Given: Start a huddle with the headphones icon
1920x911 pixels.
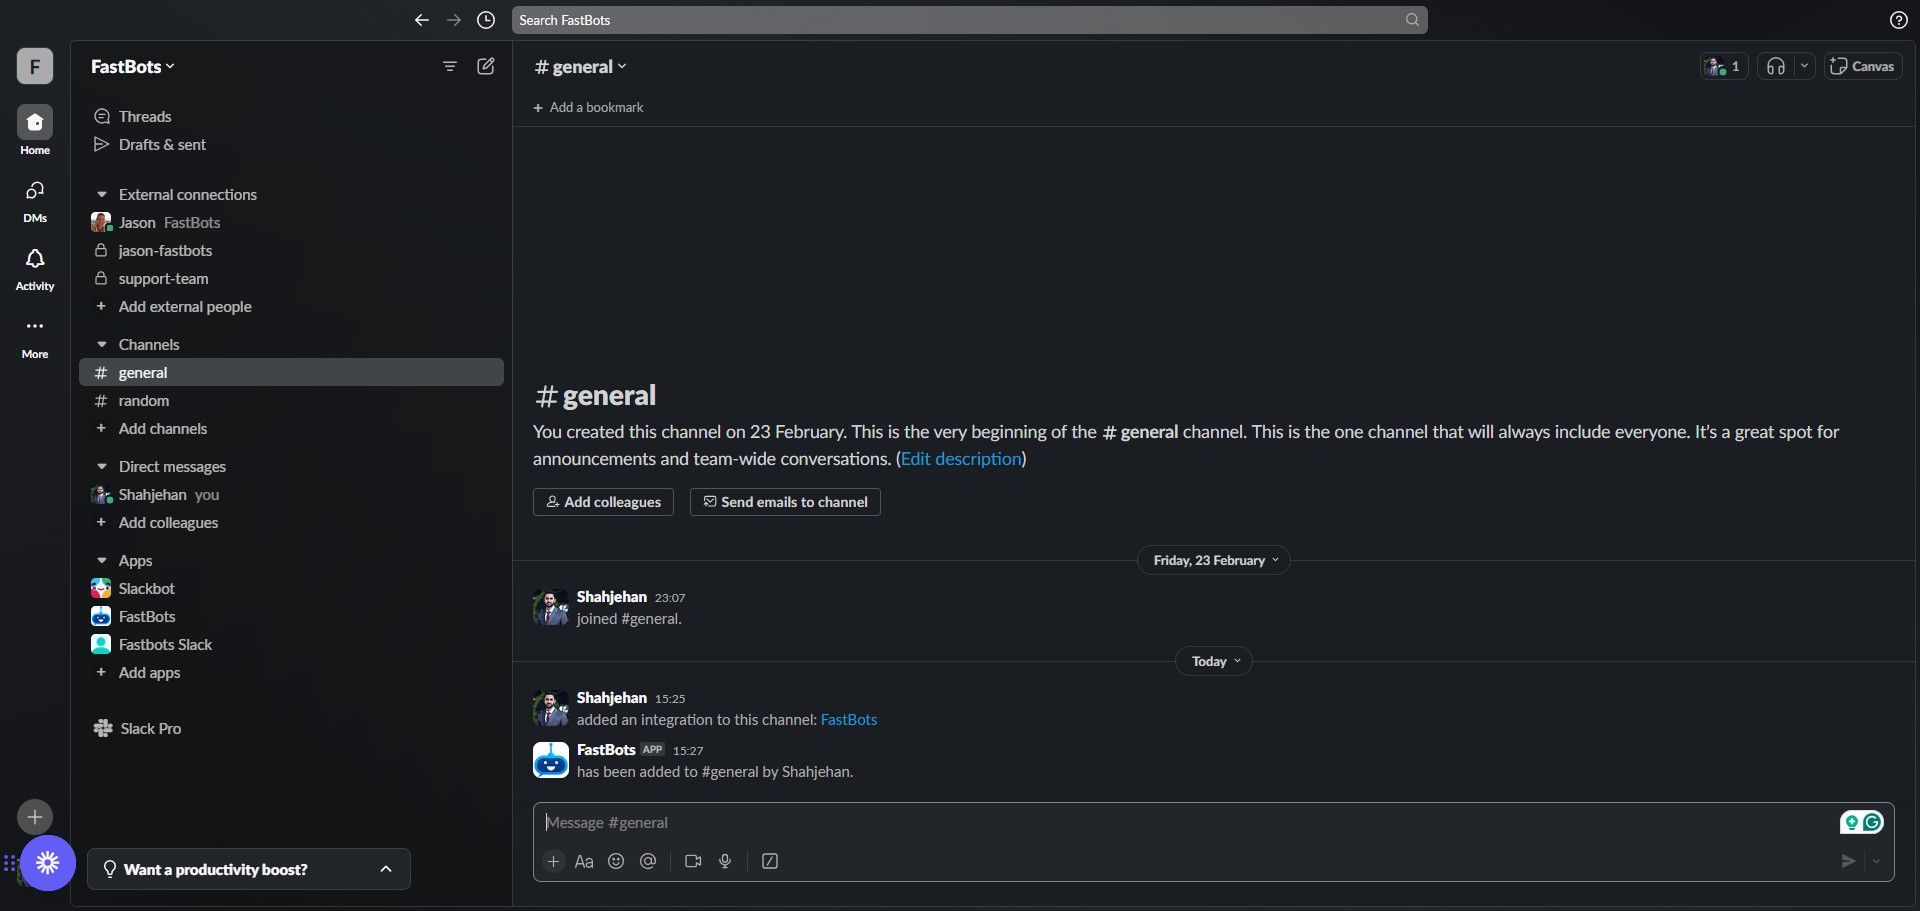Looking at the screenshot, I should [x=1776, y=66].
